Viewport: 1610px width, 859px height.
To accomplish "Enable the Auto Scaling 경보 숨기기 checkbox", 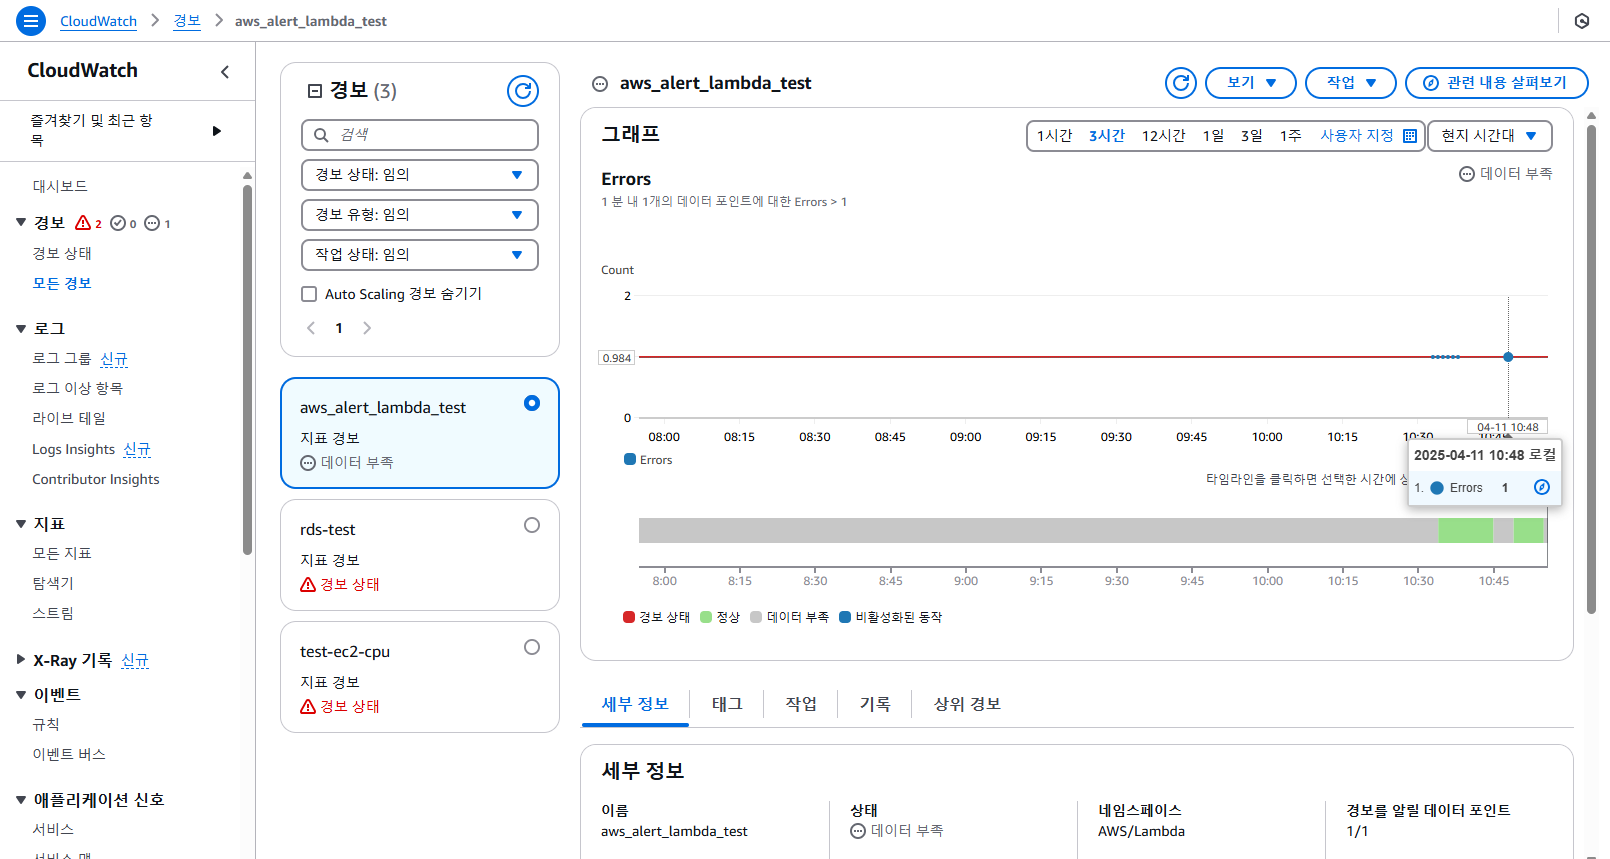I will (x=310, y=294).
